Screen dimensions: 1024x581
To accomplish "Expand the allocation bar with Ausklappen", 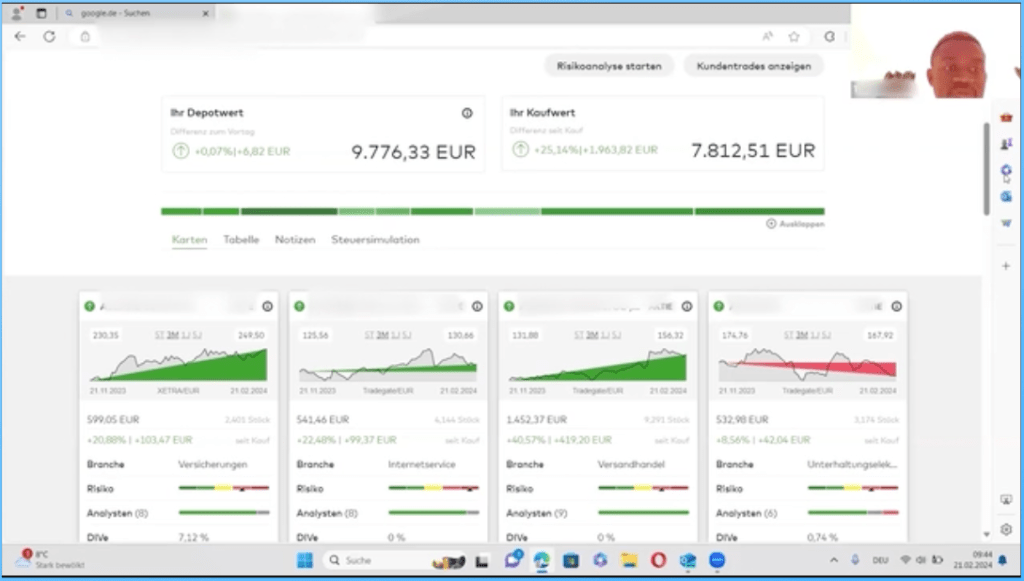I will (796, 224).
